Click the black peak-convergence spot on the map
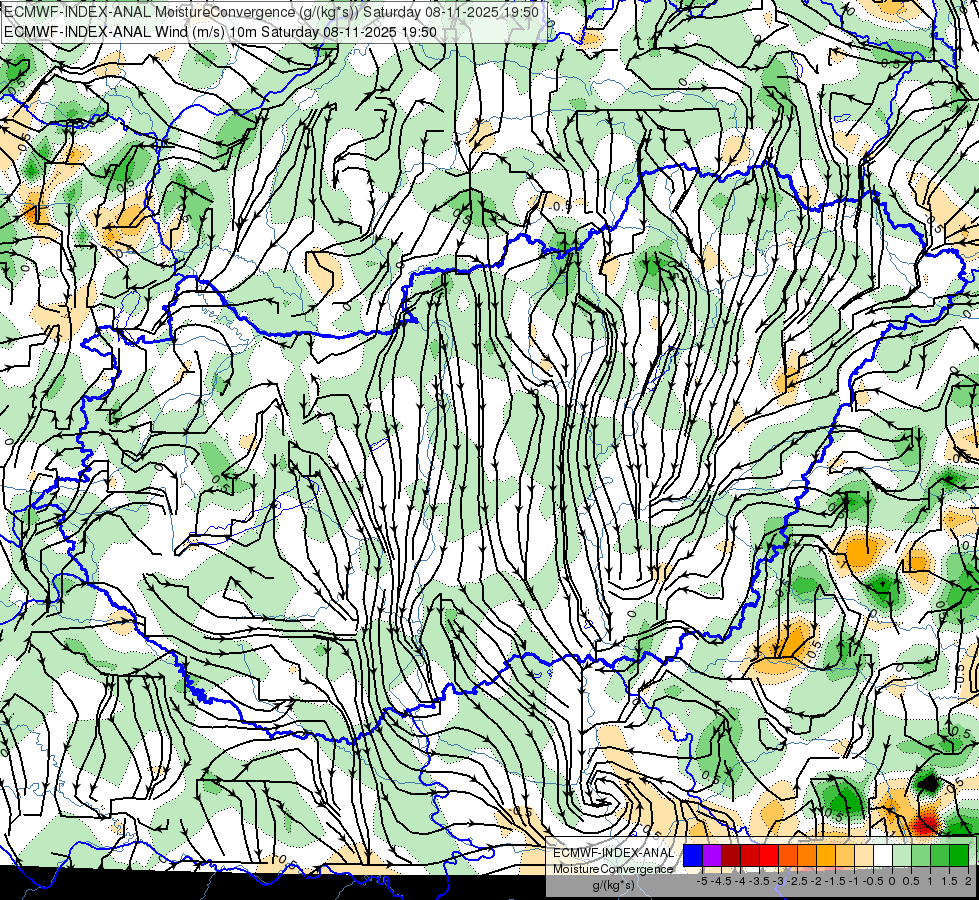 tap(929, 783)
